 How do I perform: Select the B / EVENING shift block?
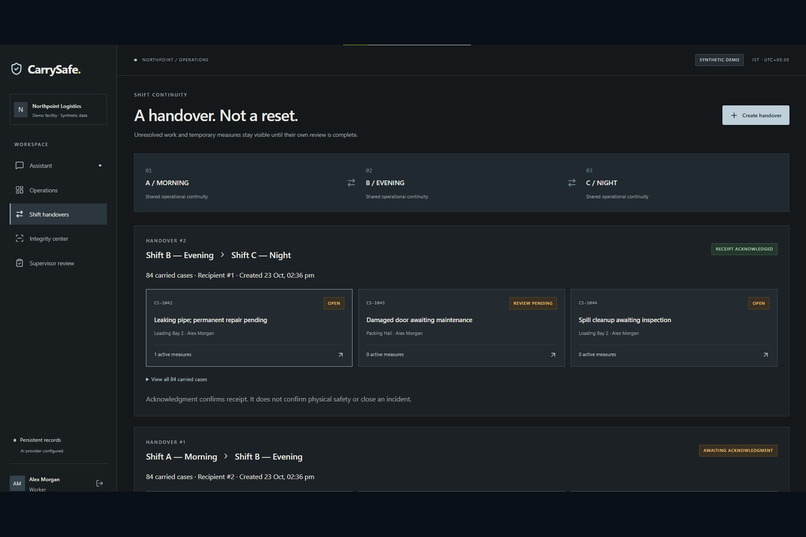[397, 183]
